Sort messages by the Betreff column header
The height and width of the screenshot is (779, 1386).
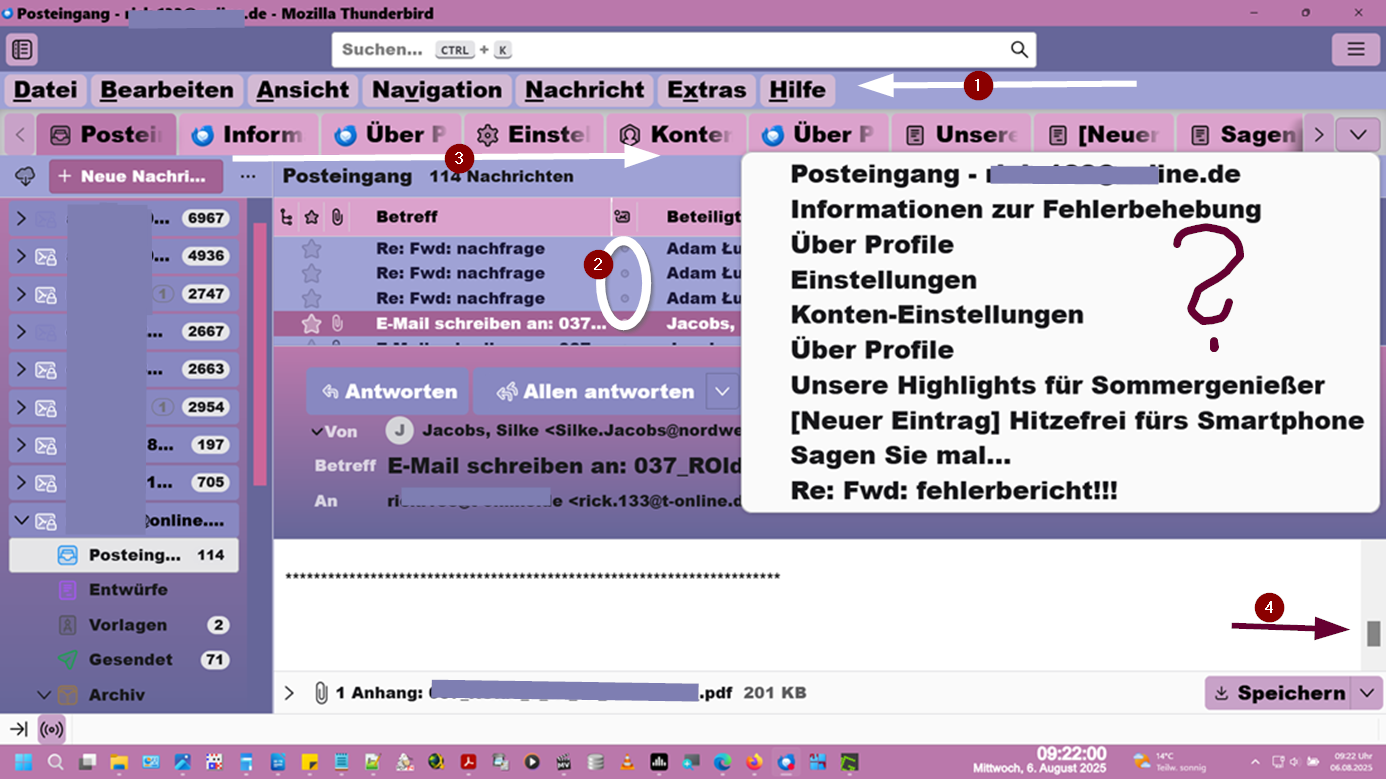click(x=407, y=216)
